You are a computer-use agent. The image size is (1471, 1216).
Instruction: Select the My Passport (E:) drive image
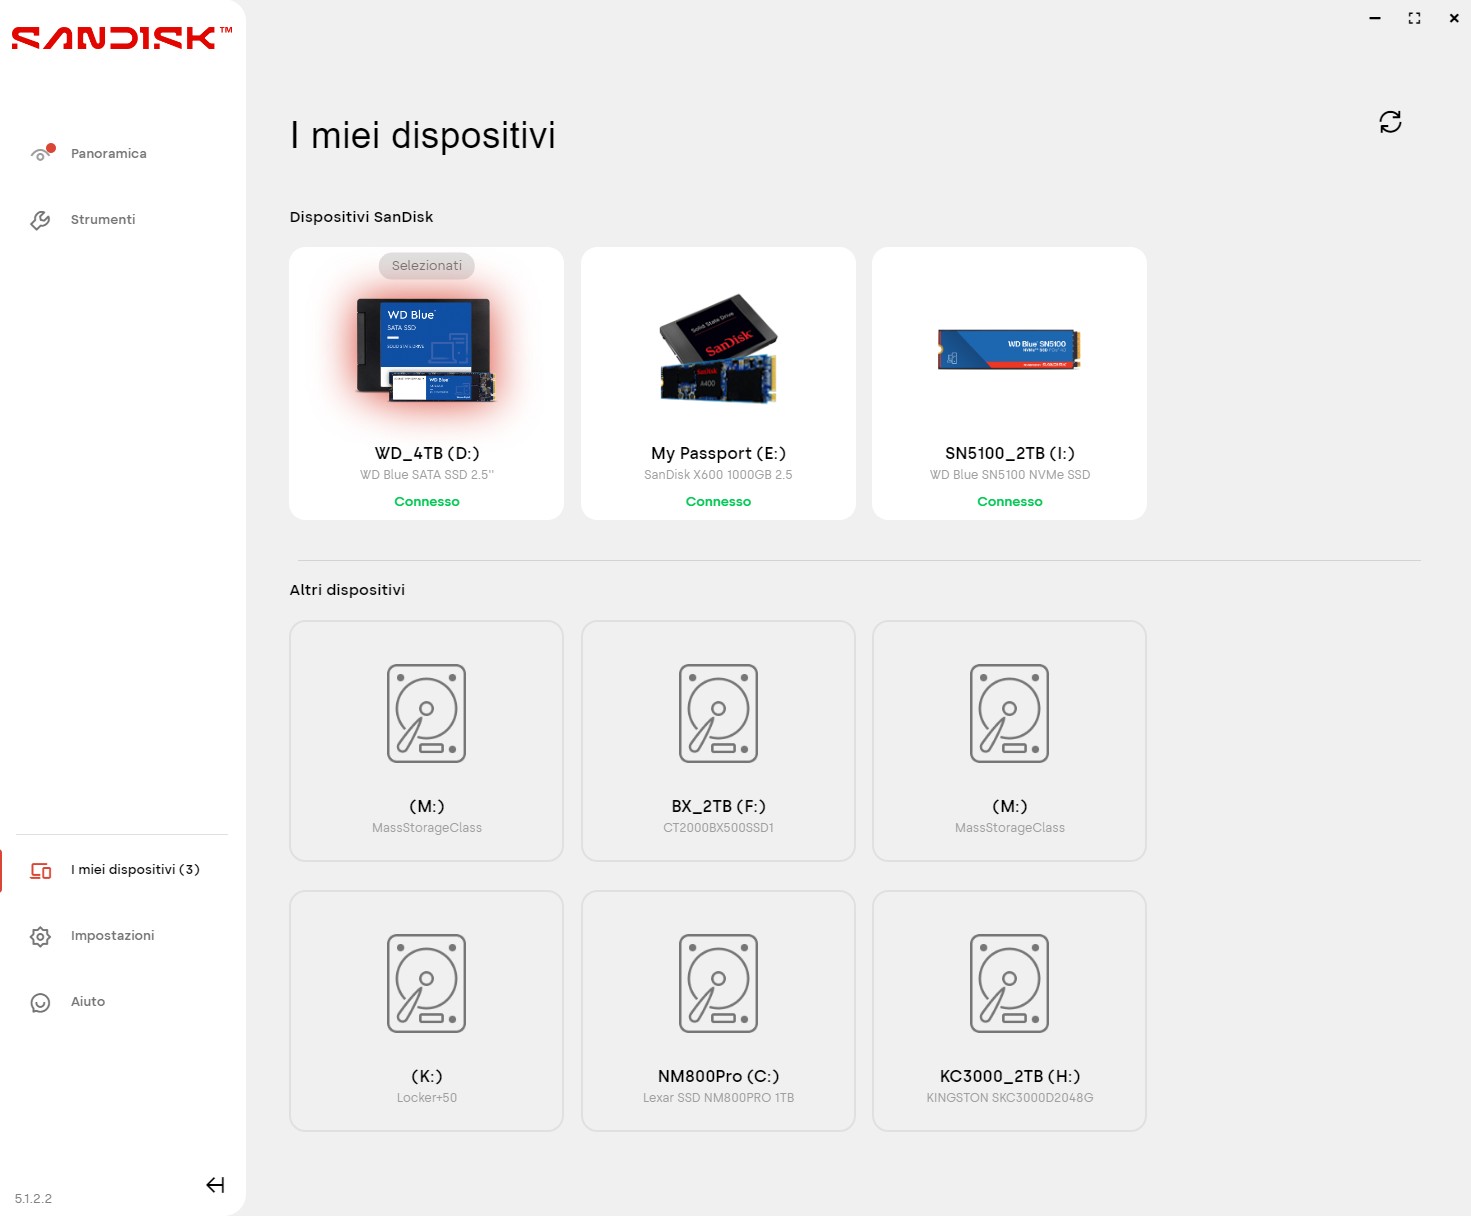click(x=718, y=349)
